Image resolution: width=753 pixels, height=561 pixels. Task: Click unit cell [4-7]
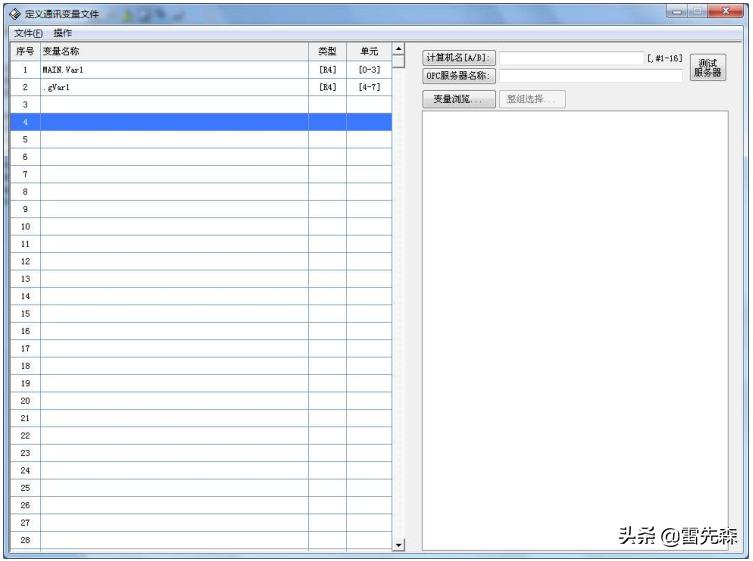click(369, 87)
